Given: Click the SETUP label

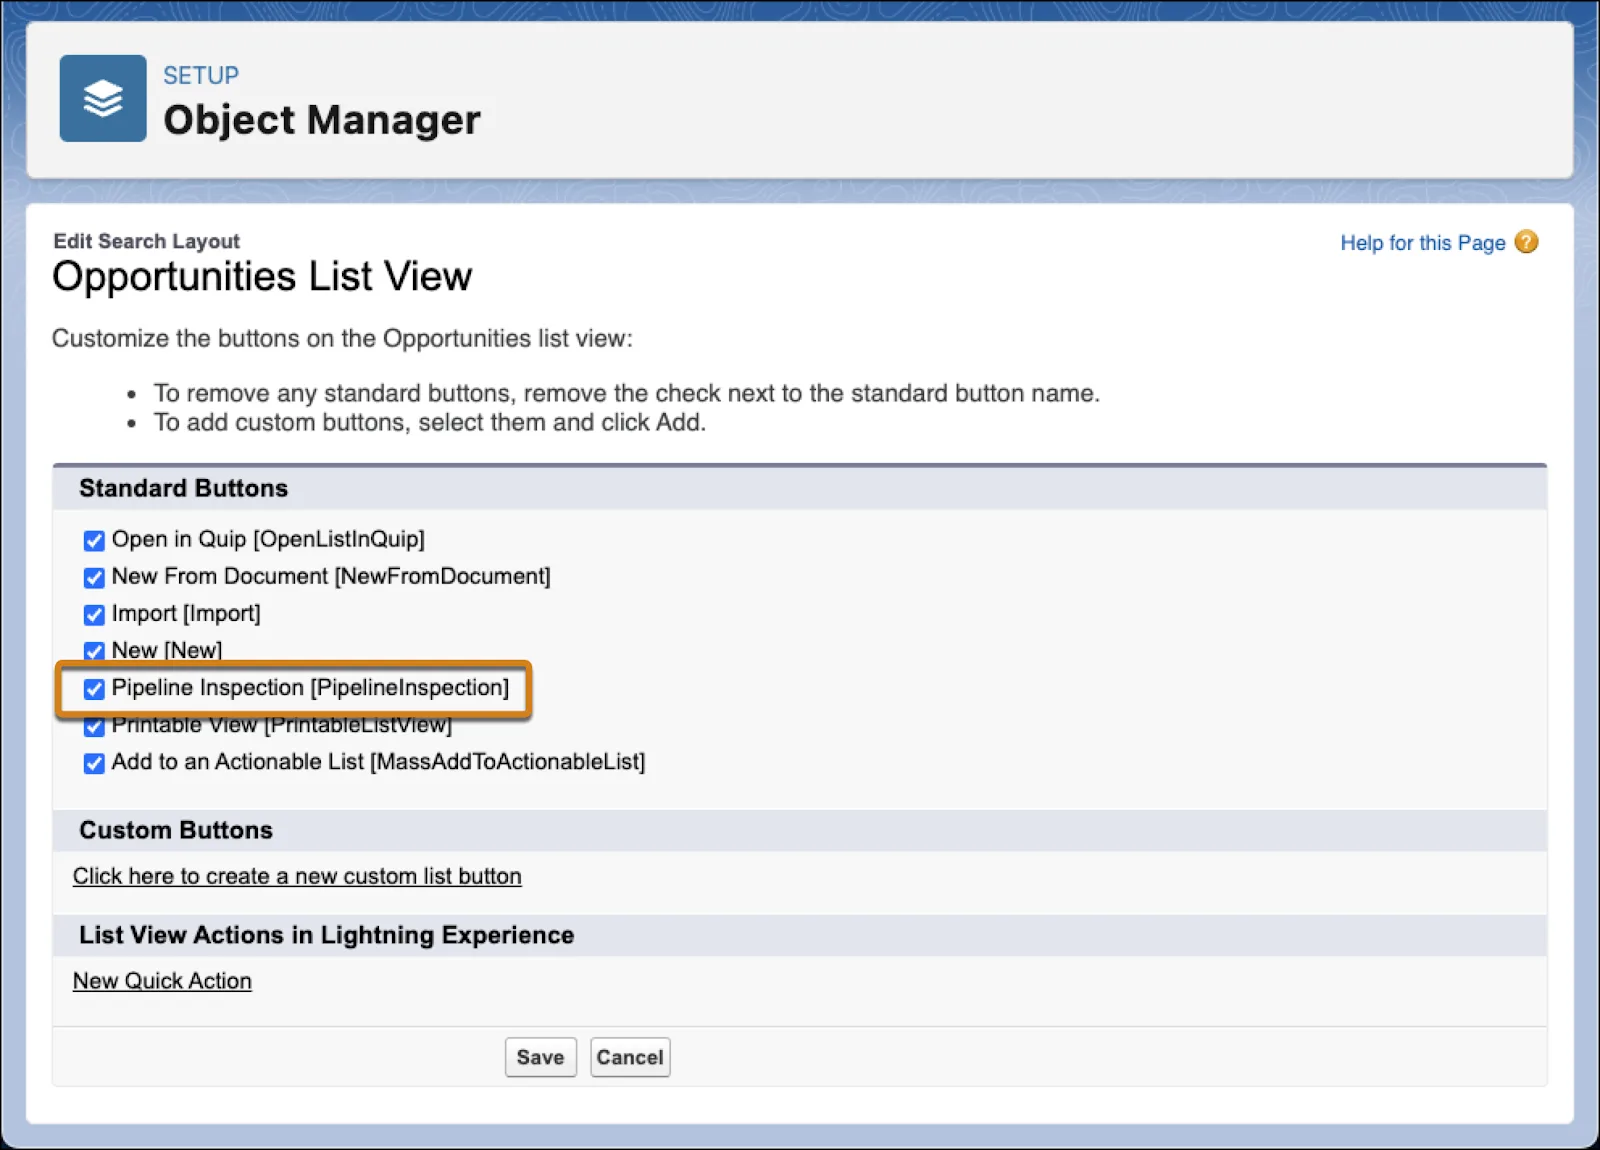Looking at the screenshot, I should [x=201, y=76].
